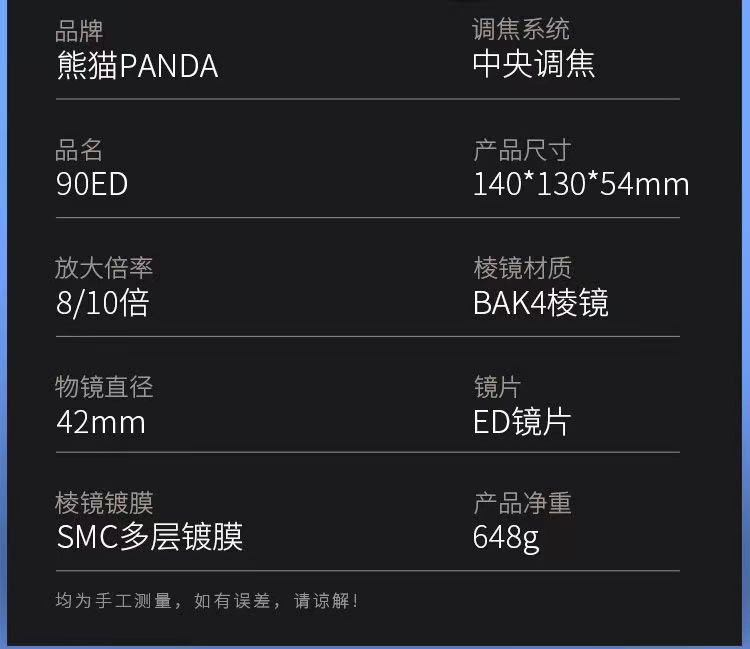Click the 熊猫PANDA brand name text

(x=137, y=66)
